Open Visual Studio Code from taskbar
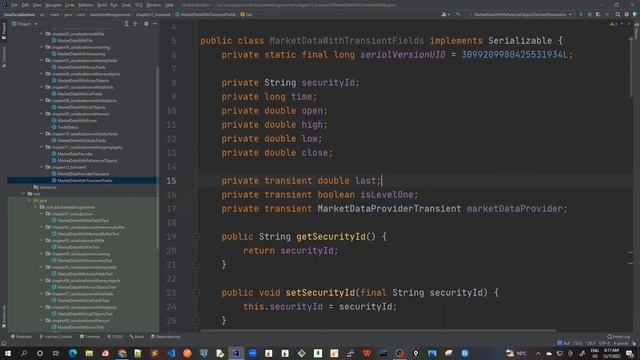 (171, 353)
